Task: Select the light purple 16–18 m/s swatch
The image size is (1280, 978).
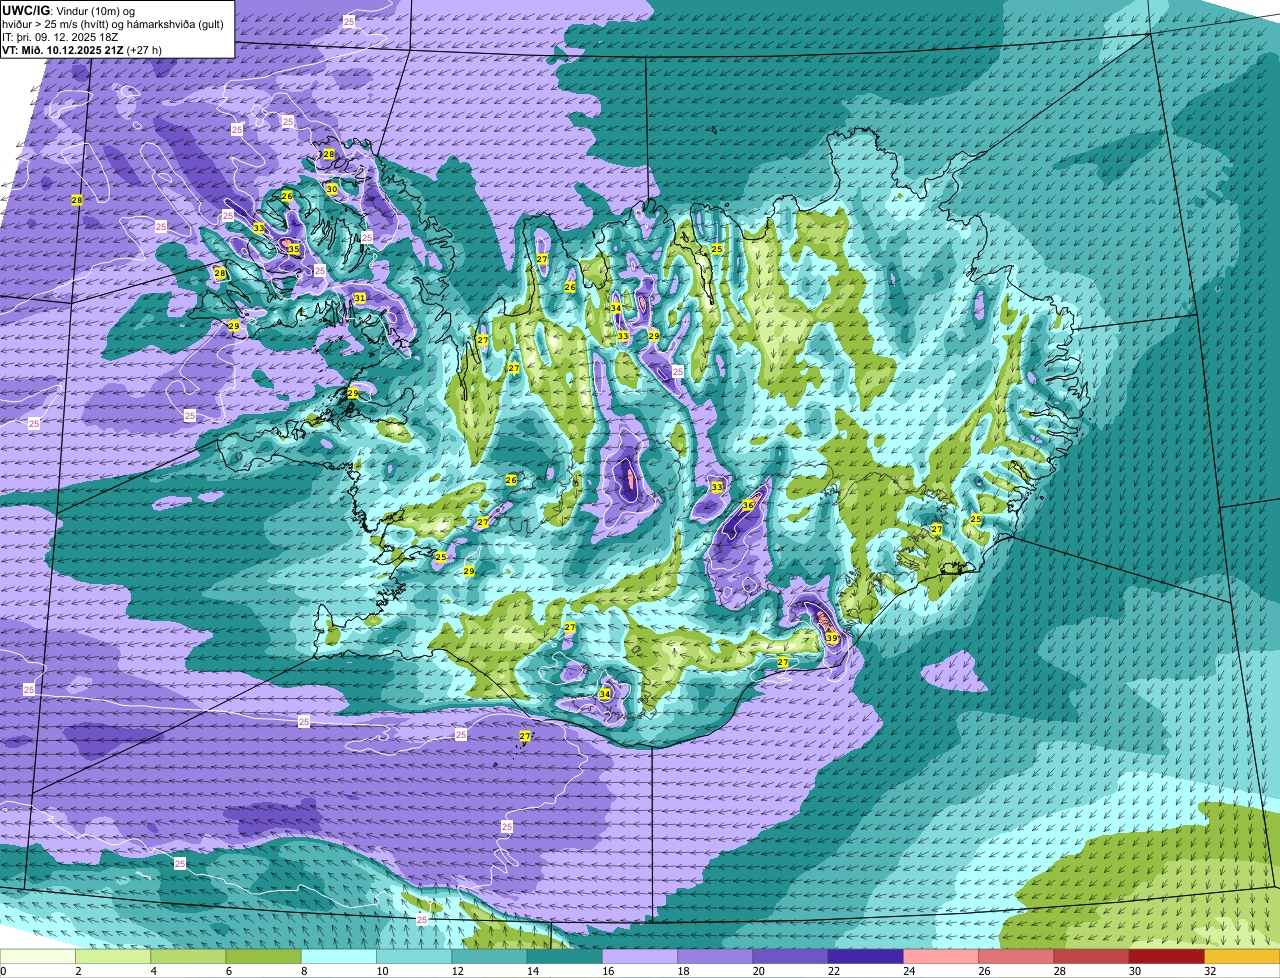Action: click(640, 956)
